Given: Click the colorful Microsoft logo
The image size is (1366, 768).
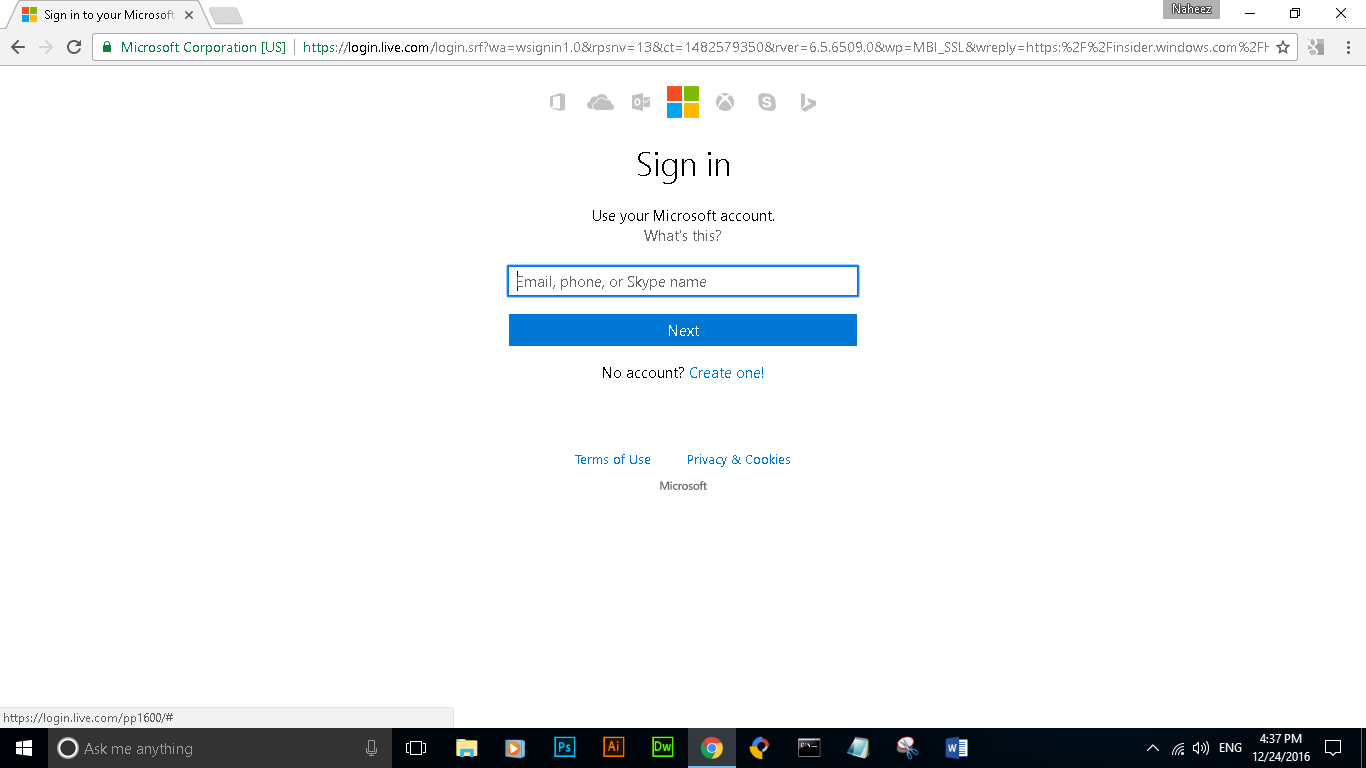Looking at the screenshot, I should (683, 102).
